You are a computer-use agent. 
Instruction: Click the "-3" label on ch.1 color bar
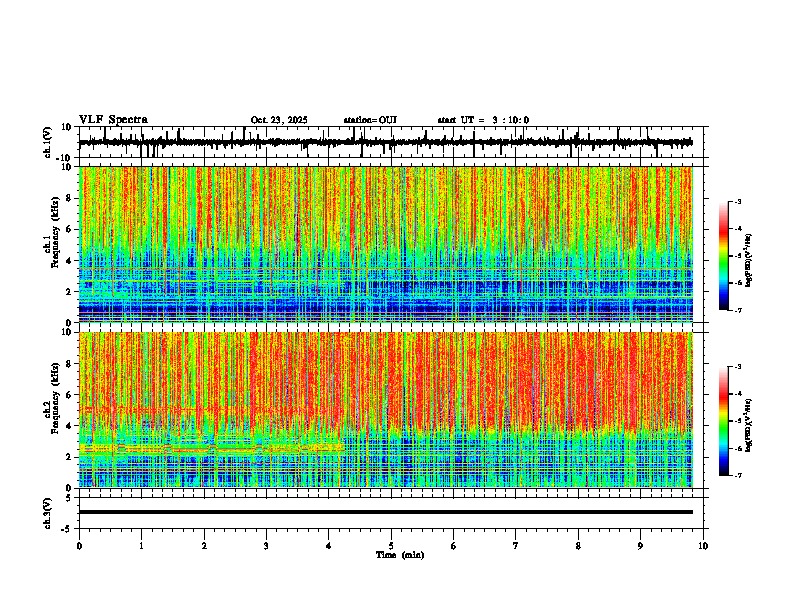click(737, 201)
